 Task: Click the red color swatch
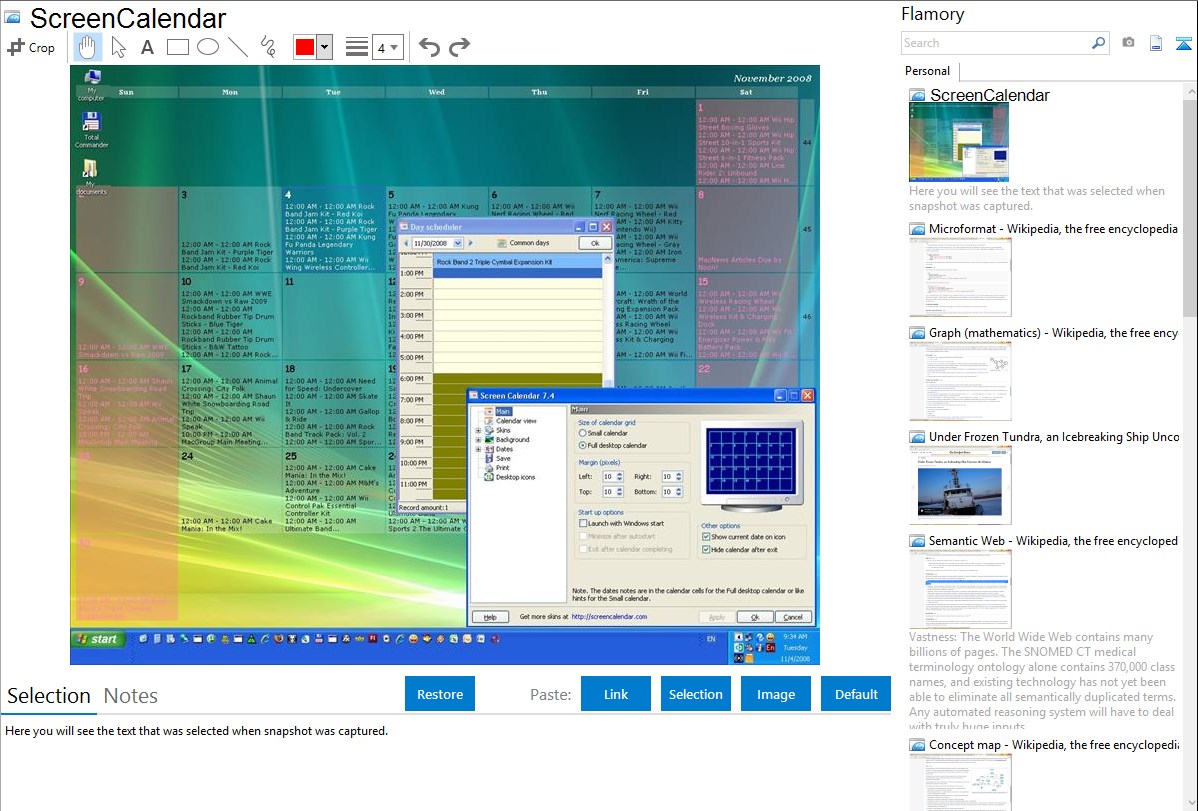[305, 47]
